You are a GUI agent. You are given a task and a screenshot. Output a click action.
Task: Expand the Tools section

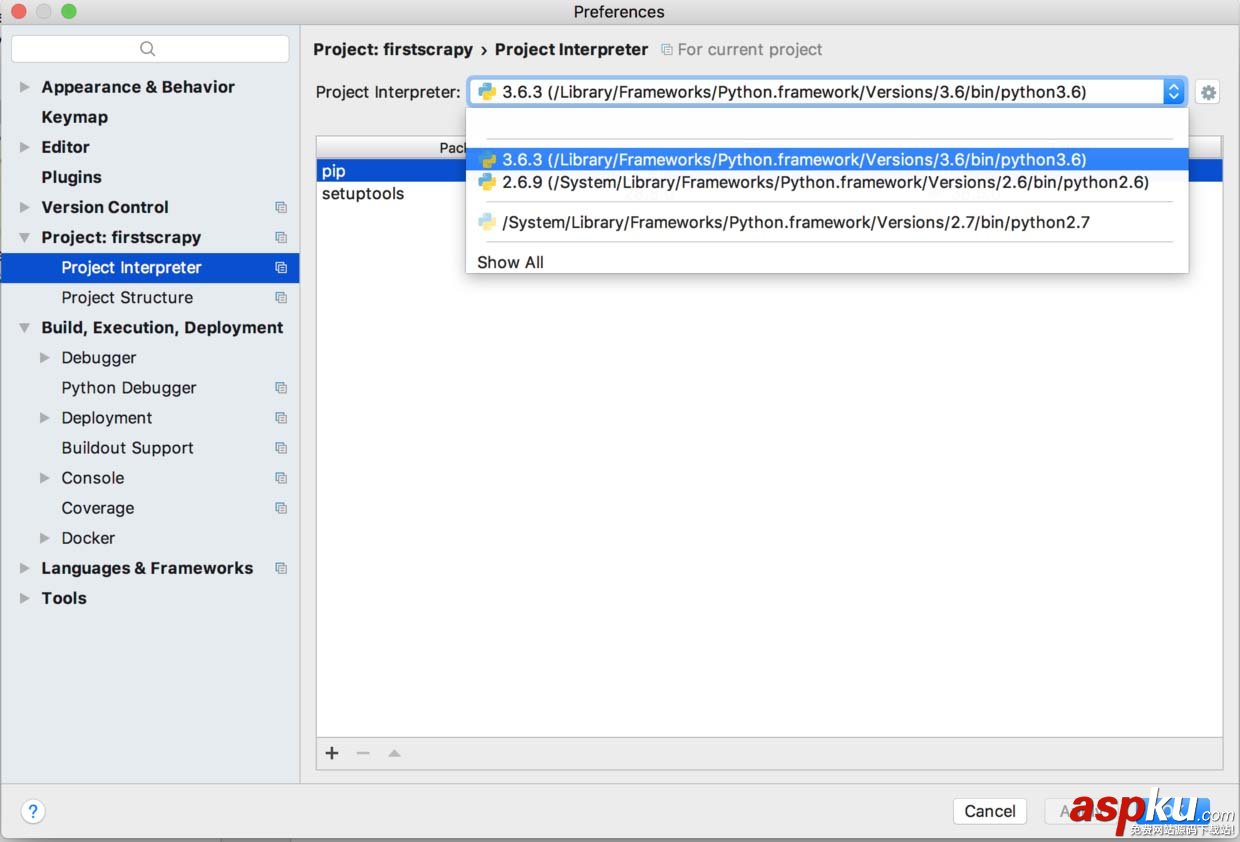click(x=25, y=597)
